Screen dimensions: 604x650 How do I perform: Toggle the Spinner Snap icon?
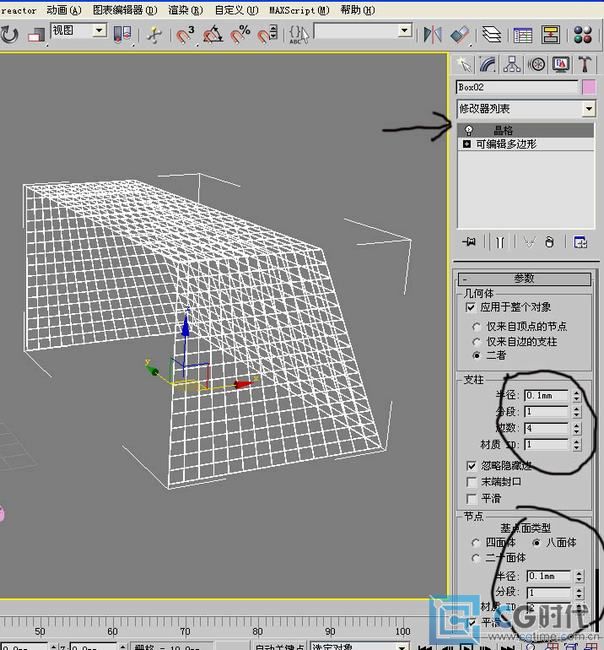pos(267,35)
